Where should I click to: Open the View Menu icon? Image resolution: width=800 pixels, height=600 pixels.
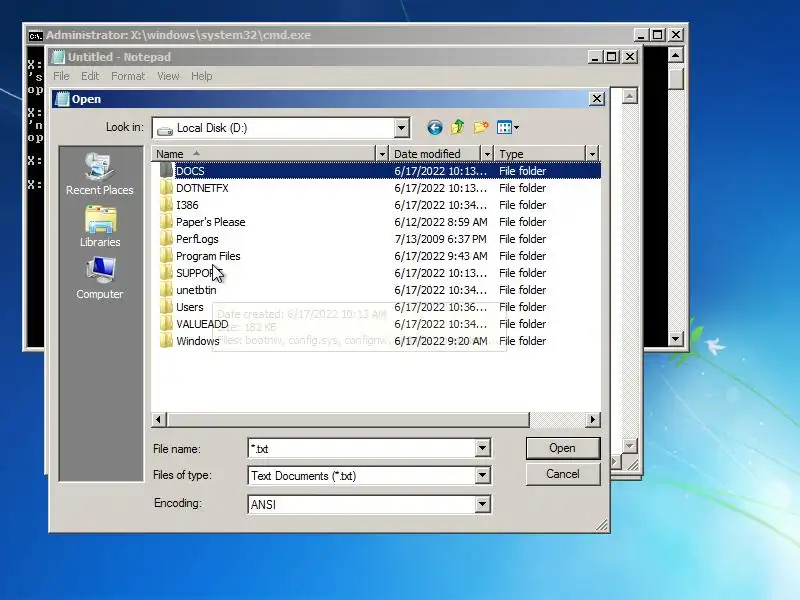(508, 128)
